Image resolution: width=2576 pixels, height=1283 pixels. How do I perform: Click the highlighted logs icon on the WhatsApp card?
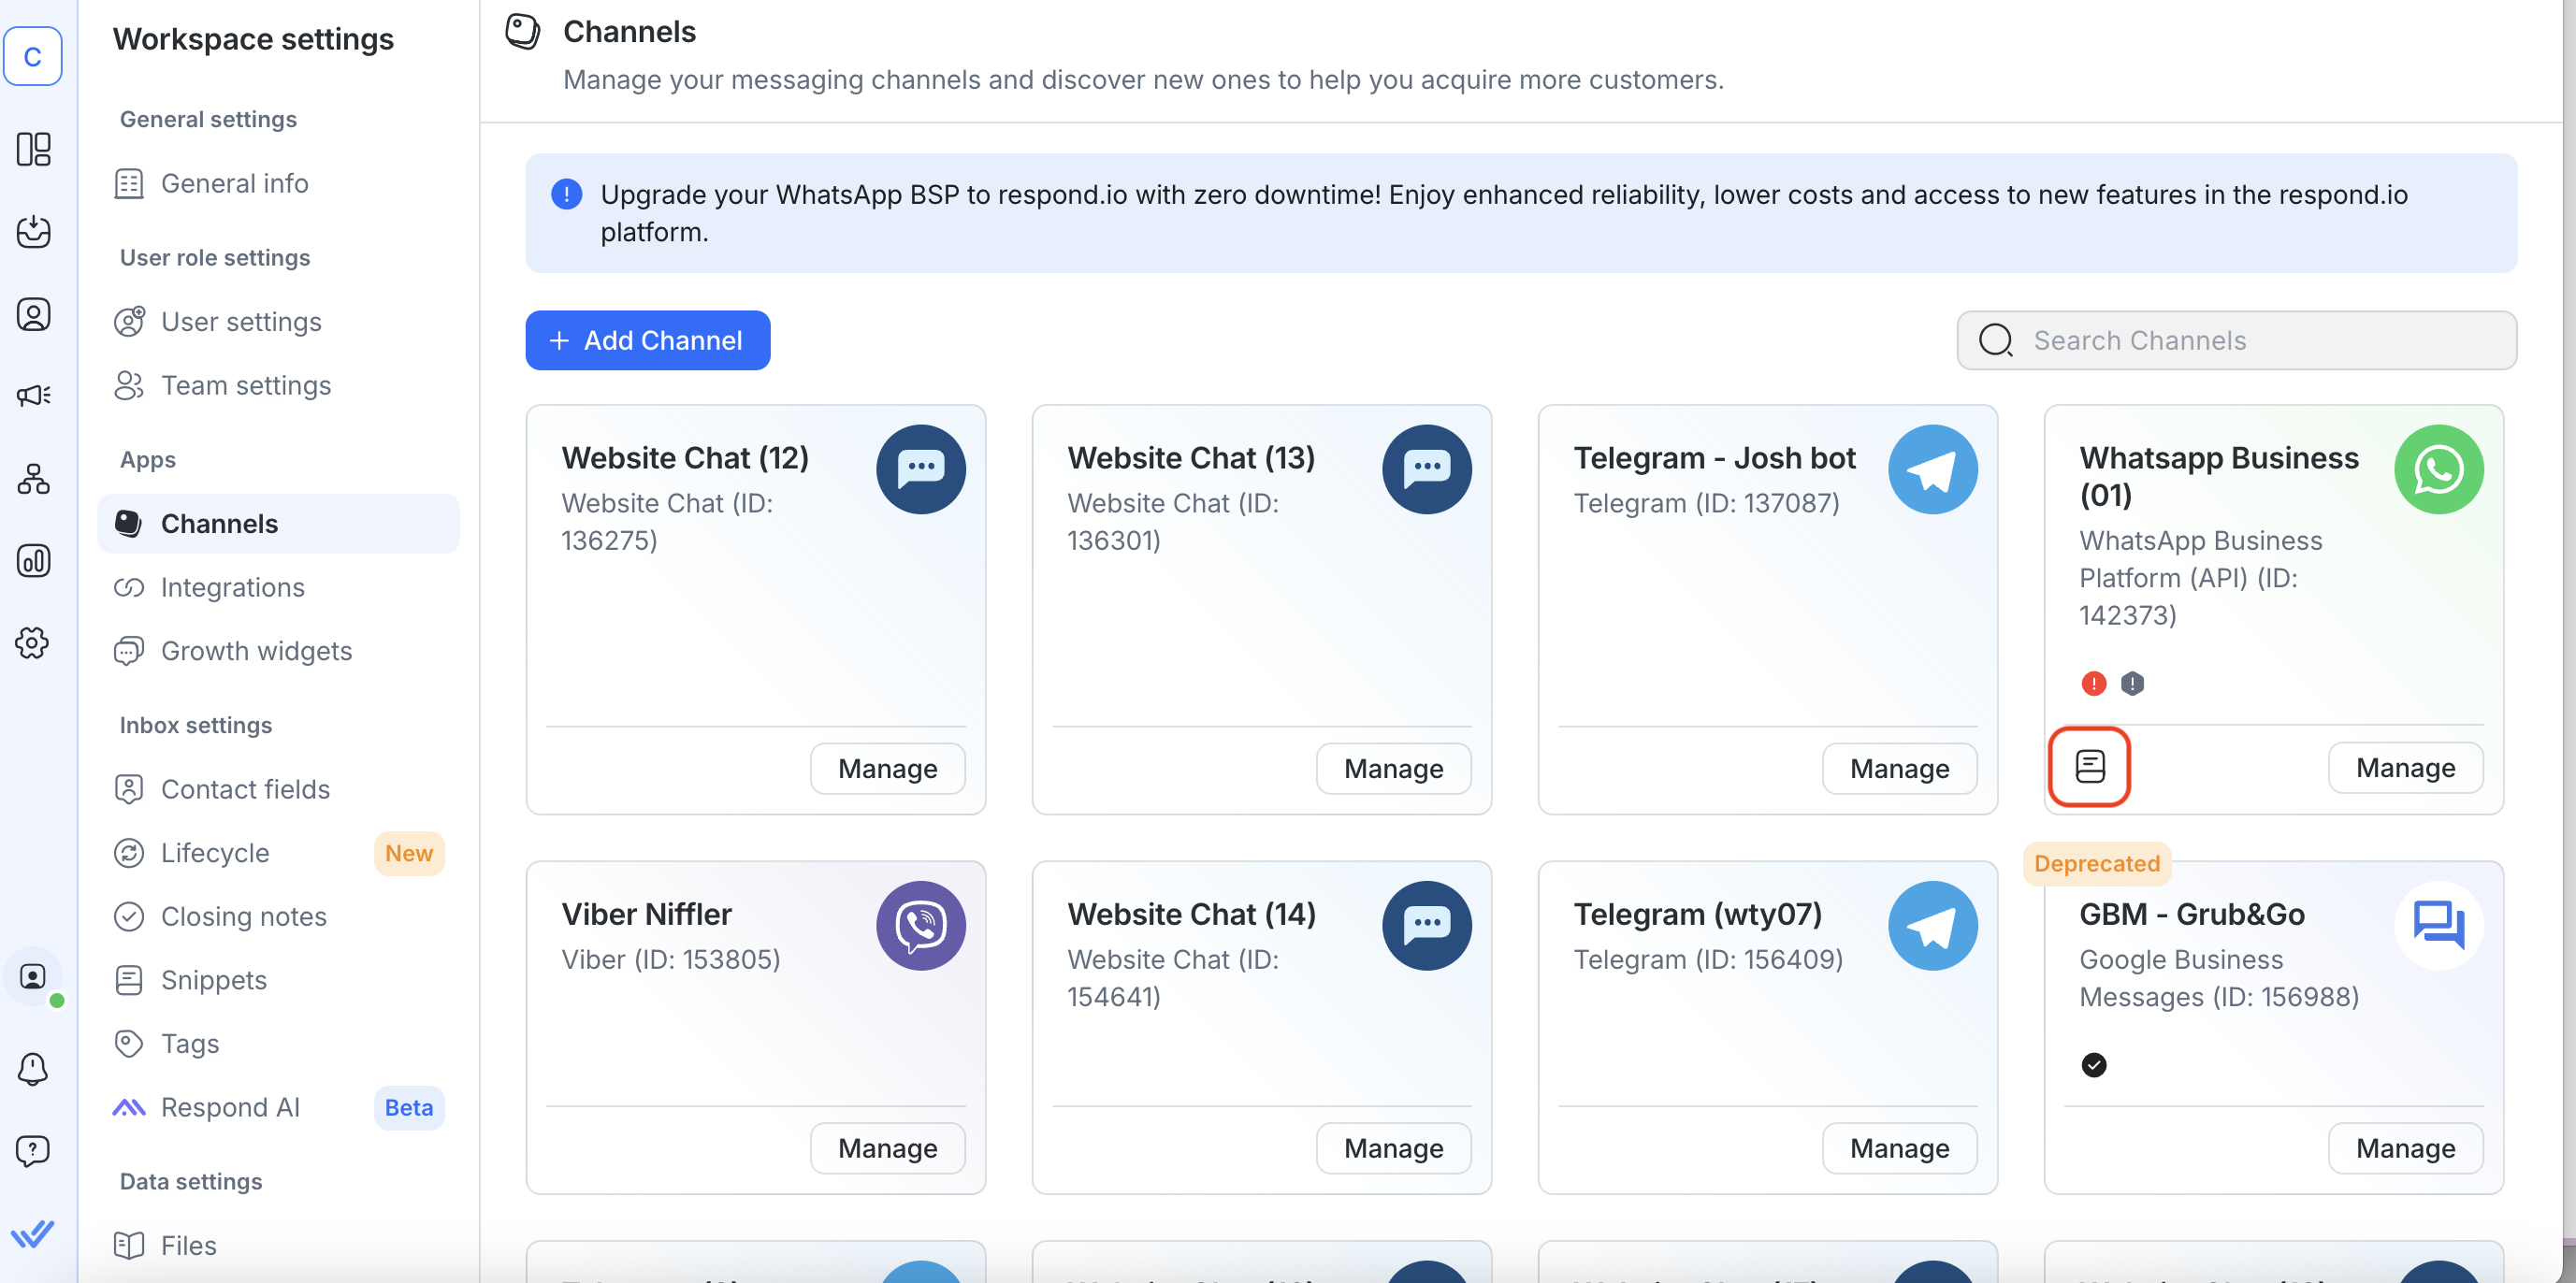pyautogui.click(x=2090, y=767)
